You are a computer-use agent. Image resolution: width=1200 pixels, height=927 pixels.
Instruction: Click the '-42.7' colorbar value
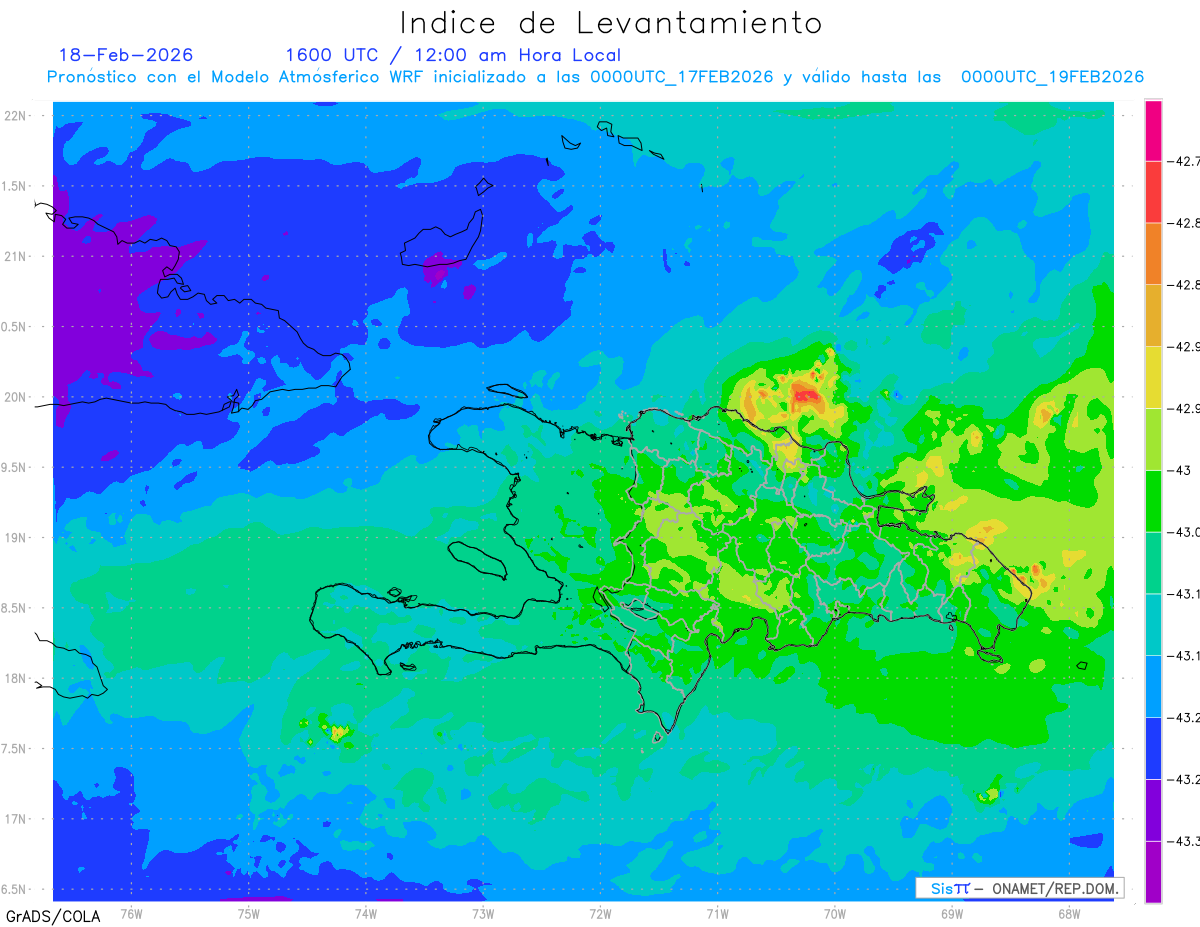(x=1182, y=161)
